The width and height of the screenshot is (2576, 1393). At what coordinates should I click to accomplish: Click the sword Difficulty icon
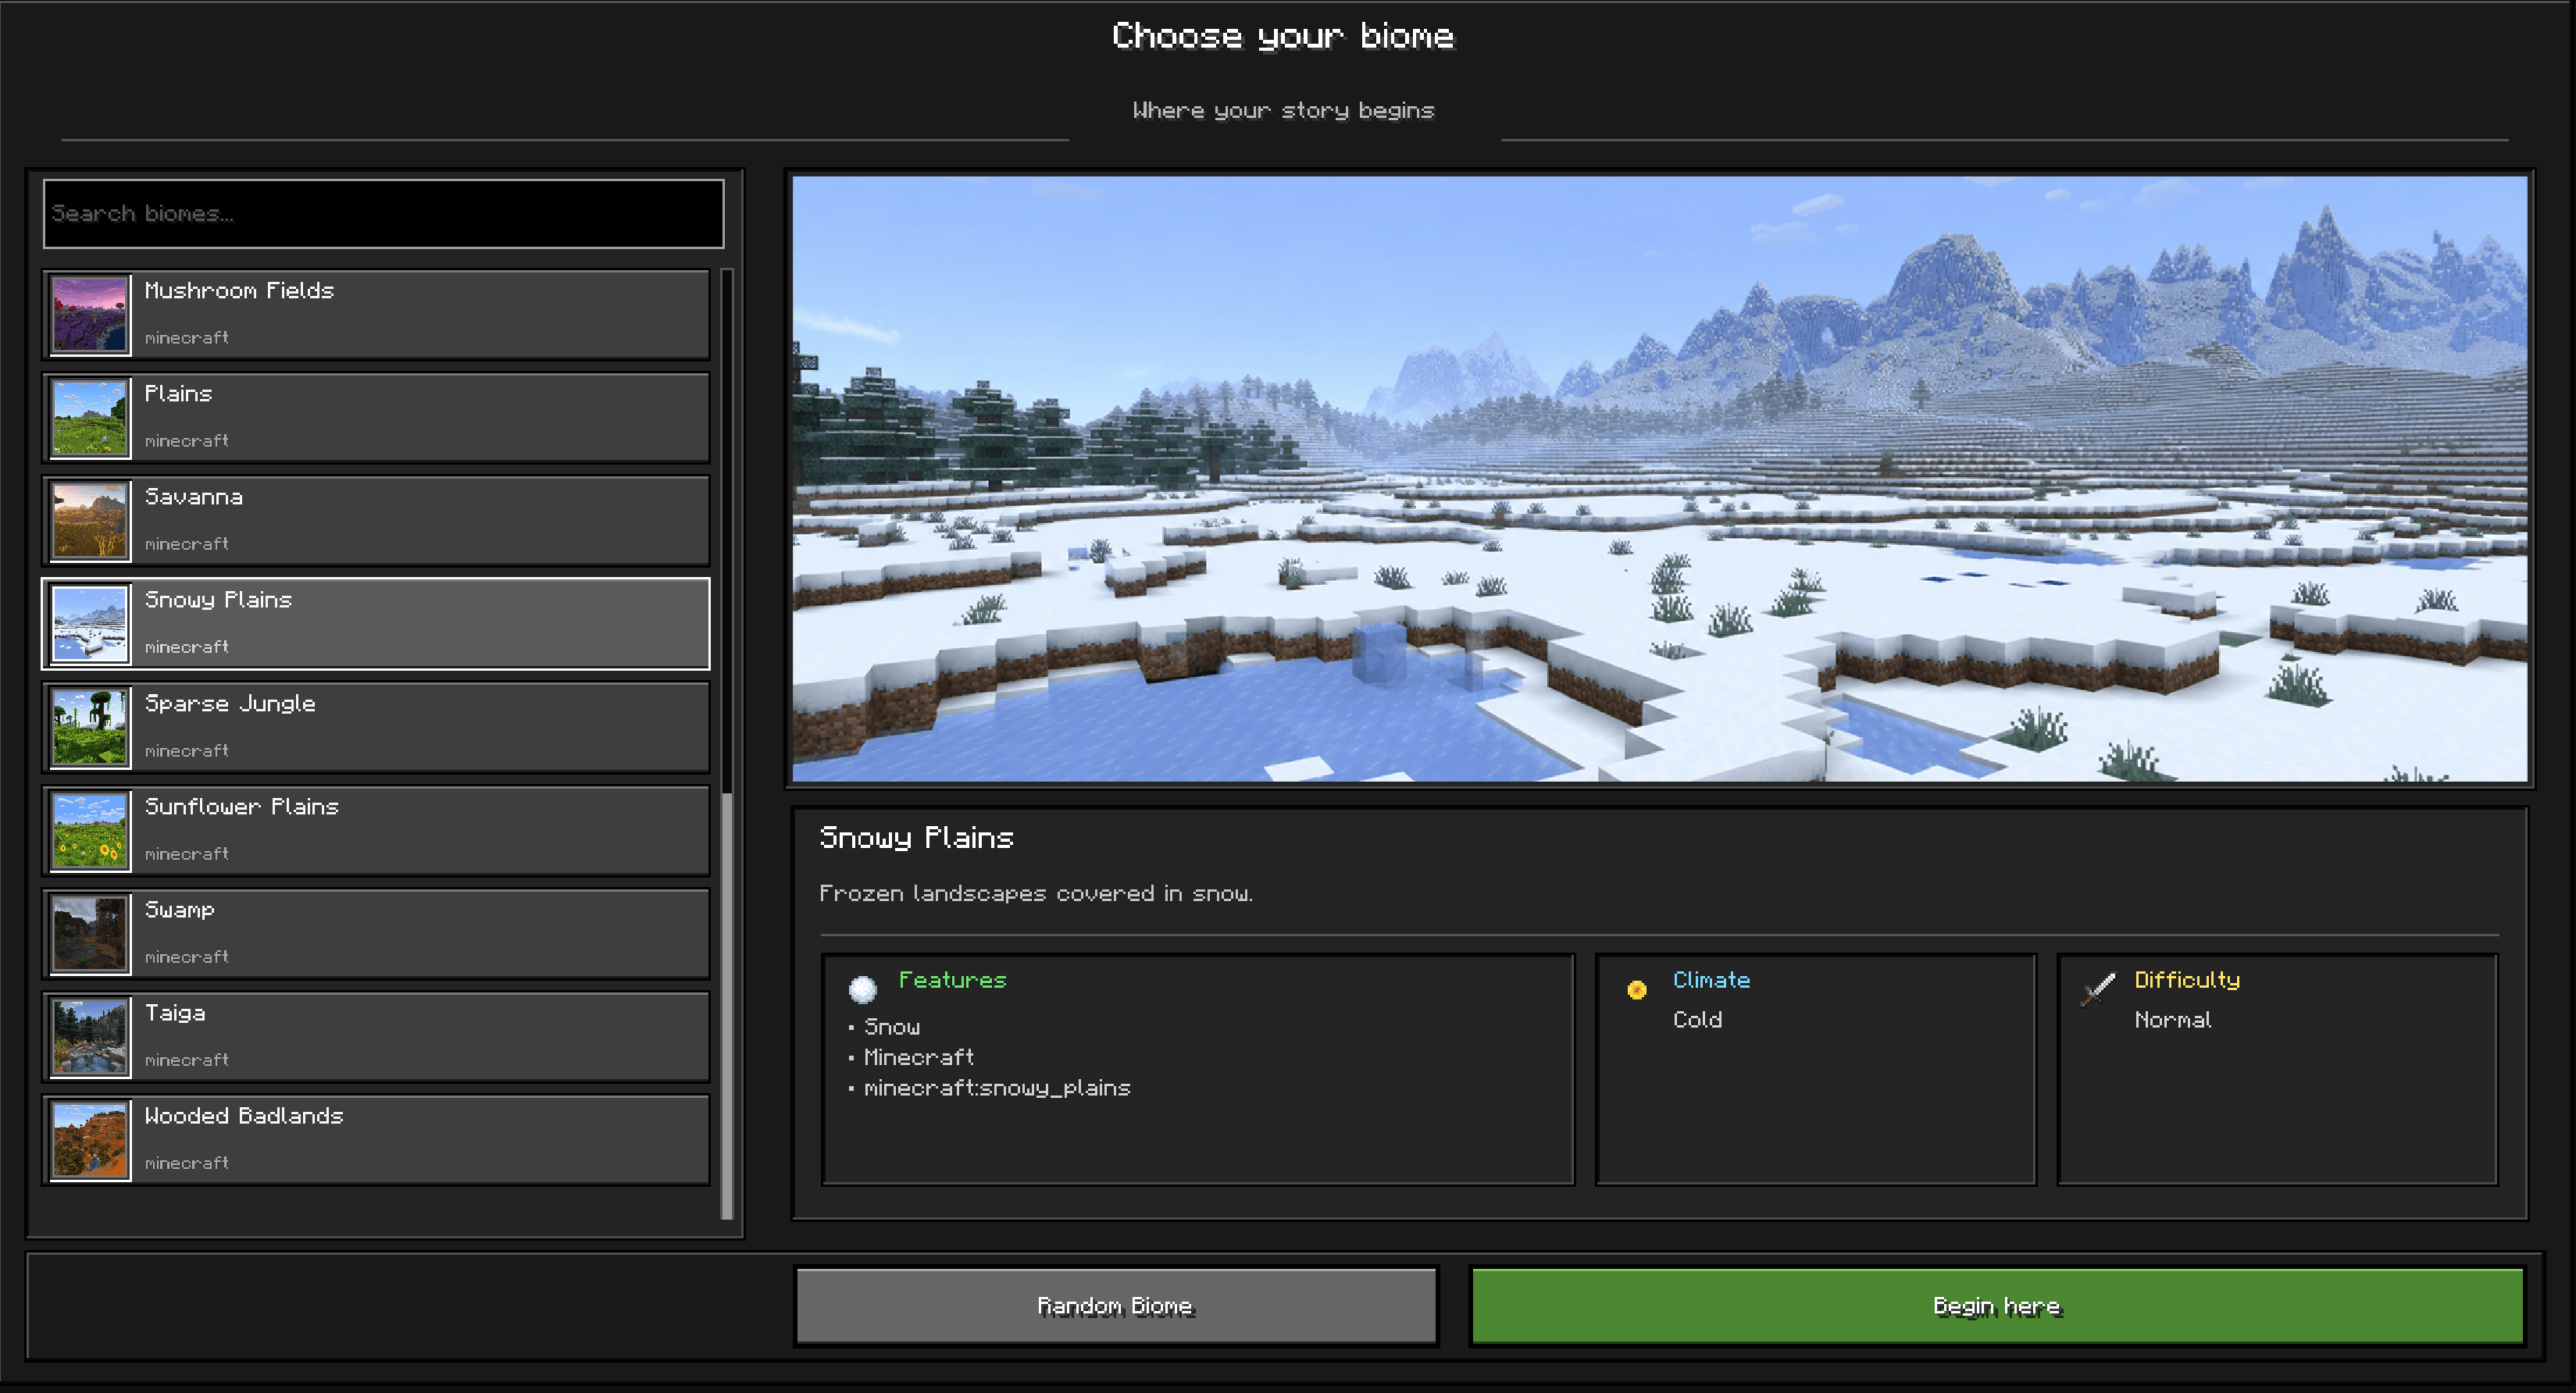pos(2098,989)
